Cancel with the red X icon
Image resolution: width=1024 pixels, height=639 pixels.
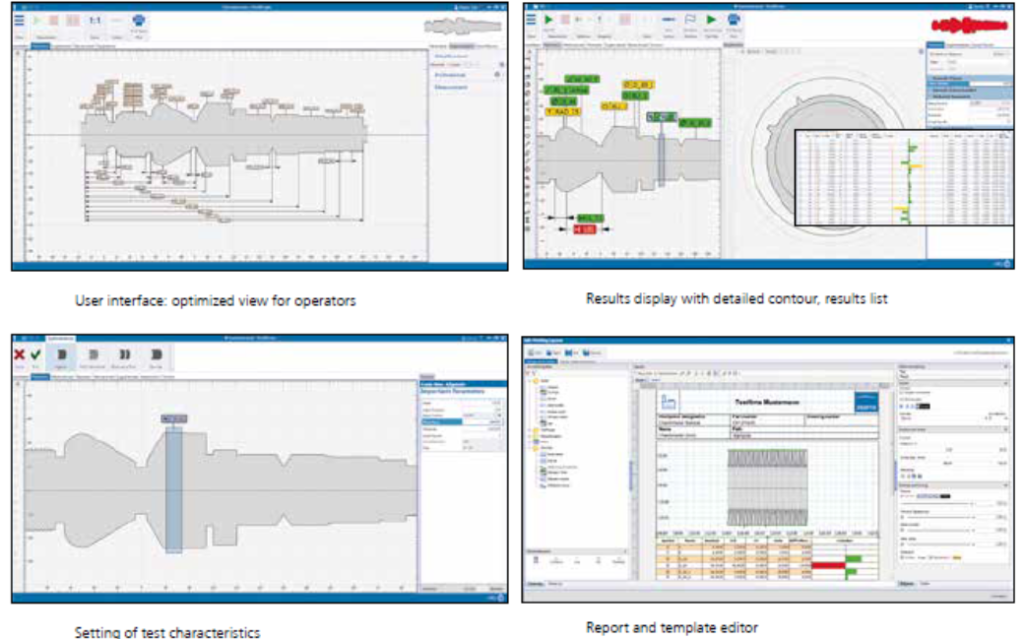[x=19, y=353]
